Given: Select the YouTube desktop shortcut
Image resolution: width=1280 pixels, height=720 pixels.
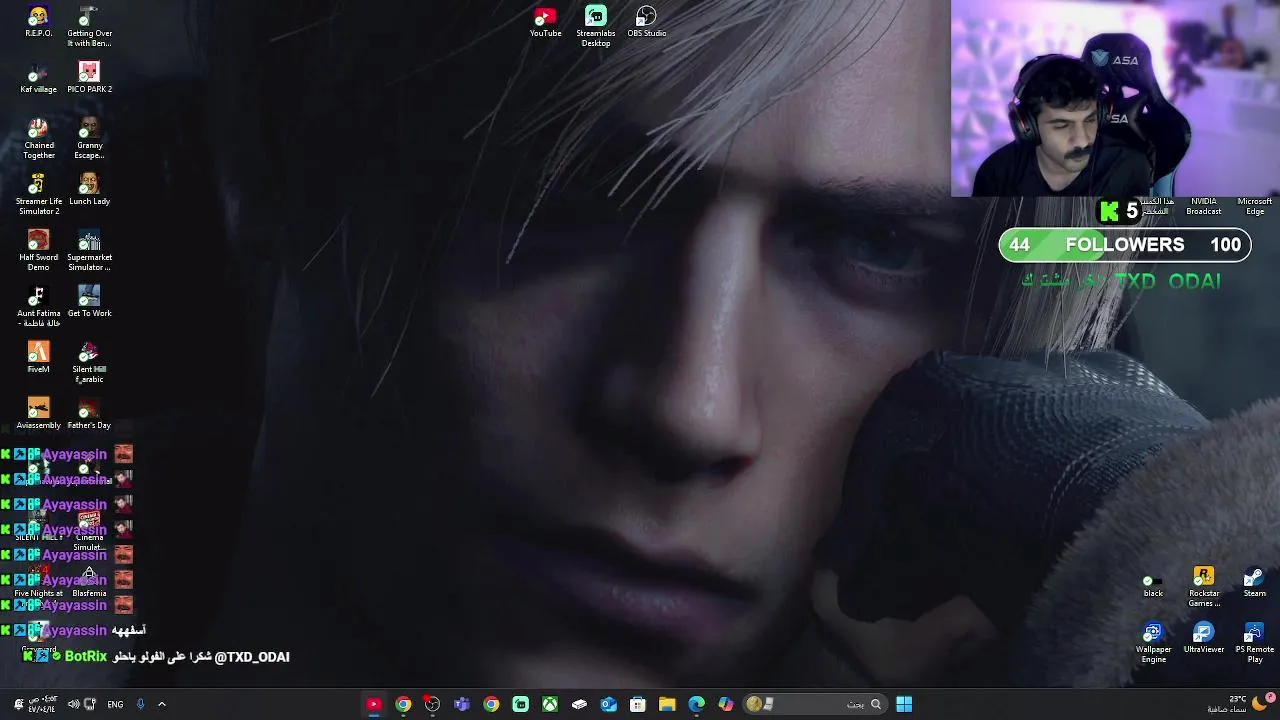Looking at the screenshot, I should [x=545, y=22].
